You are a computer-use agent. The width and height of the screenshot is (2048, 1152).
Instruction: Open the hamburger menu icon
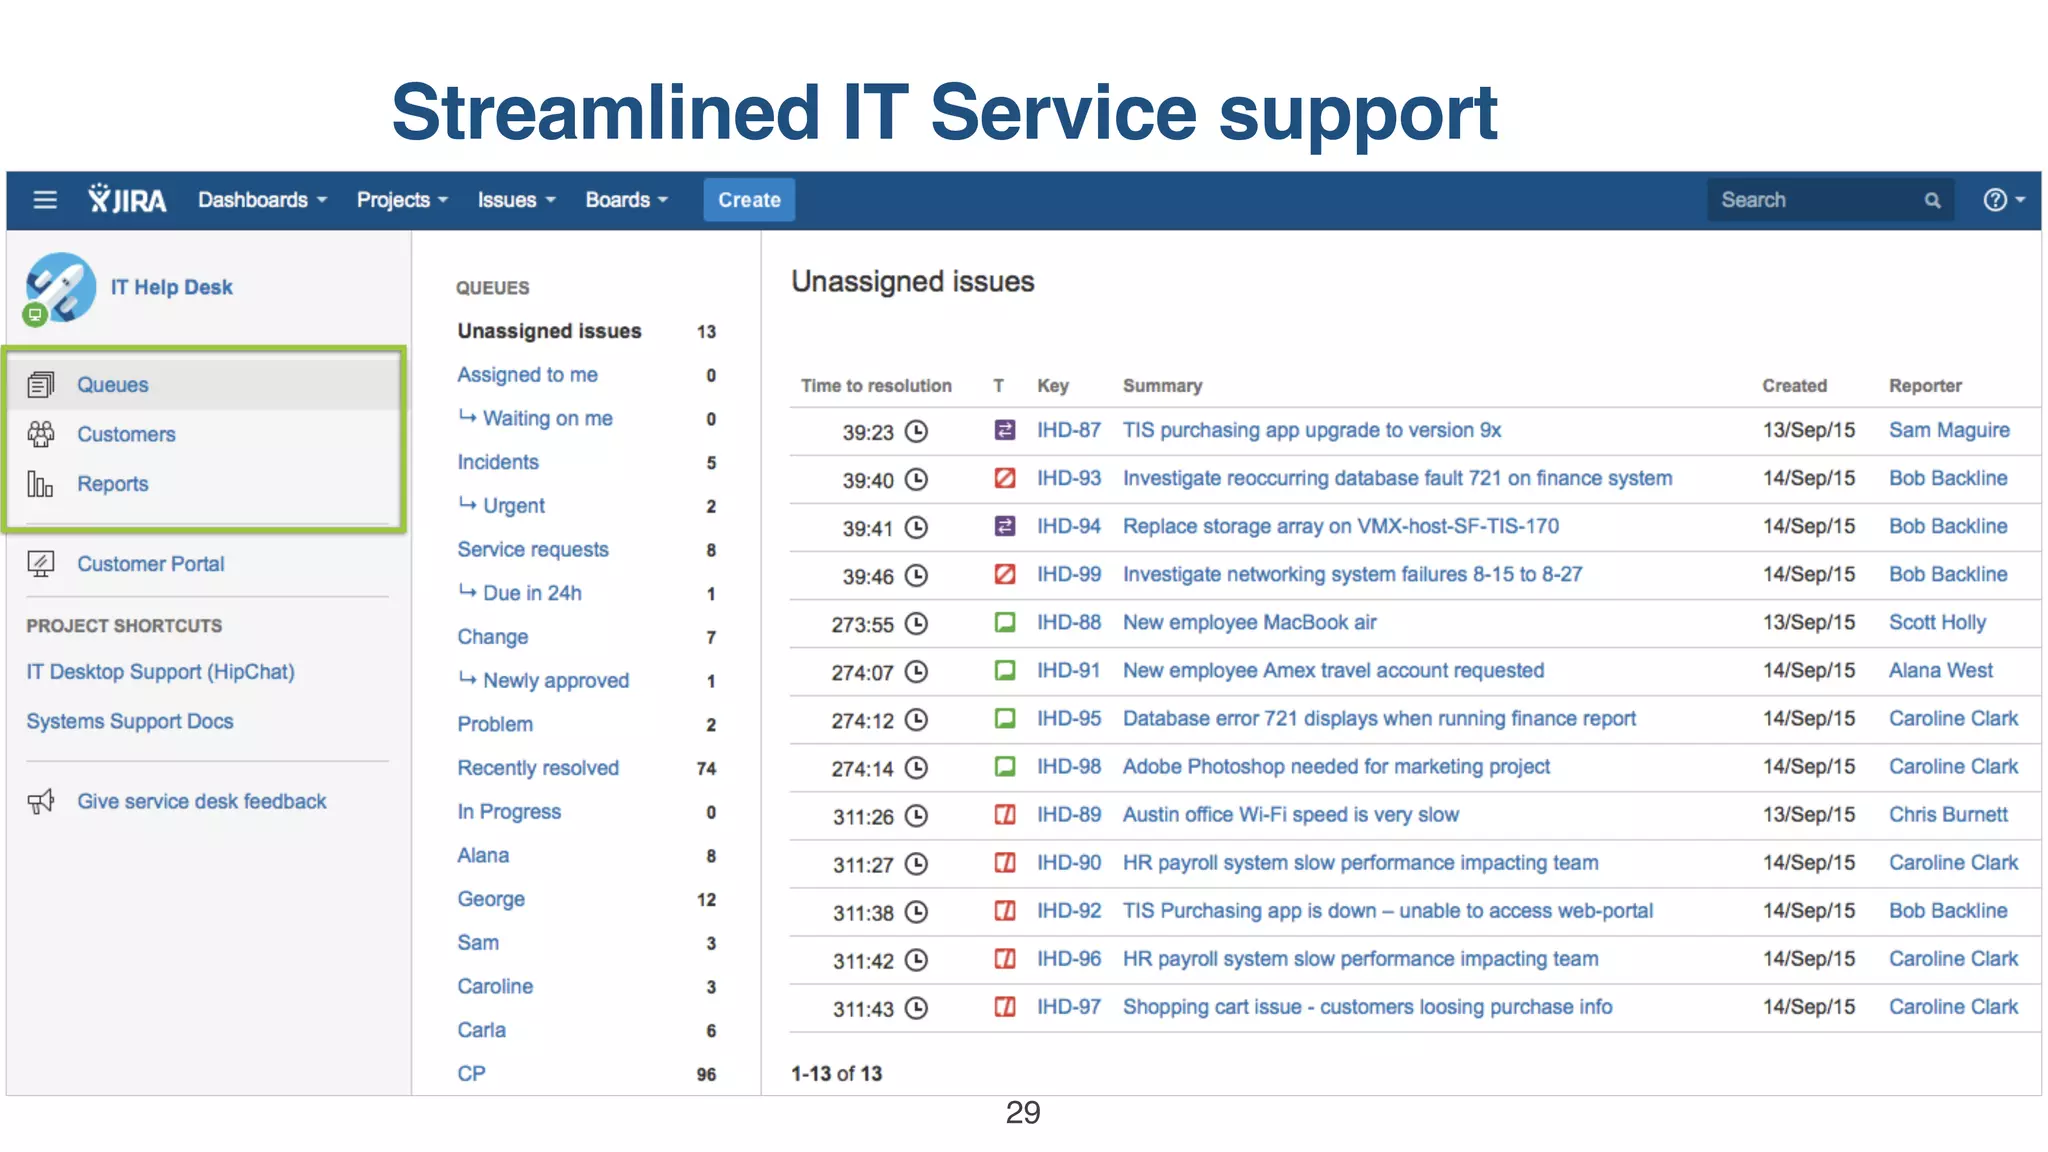pos(45,200)
